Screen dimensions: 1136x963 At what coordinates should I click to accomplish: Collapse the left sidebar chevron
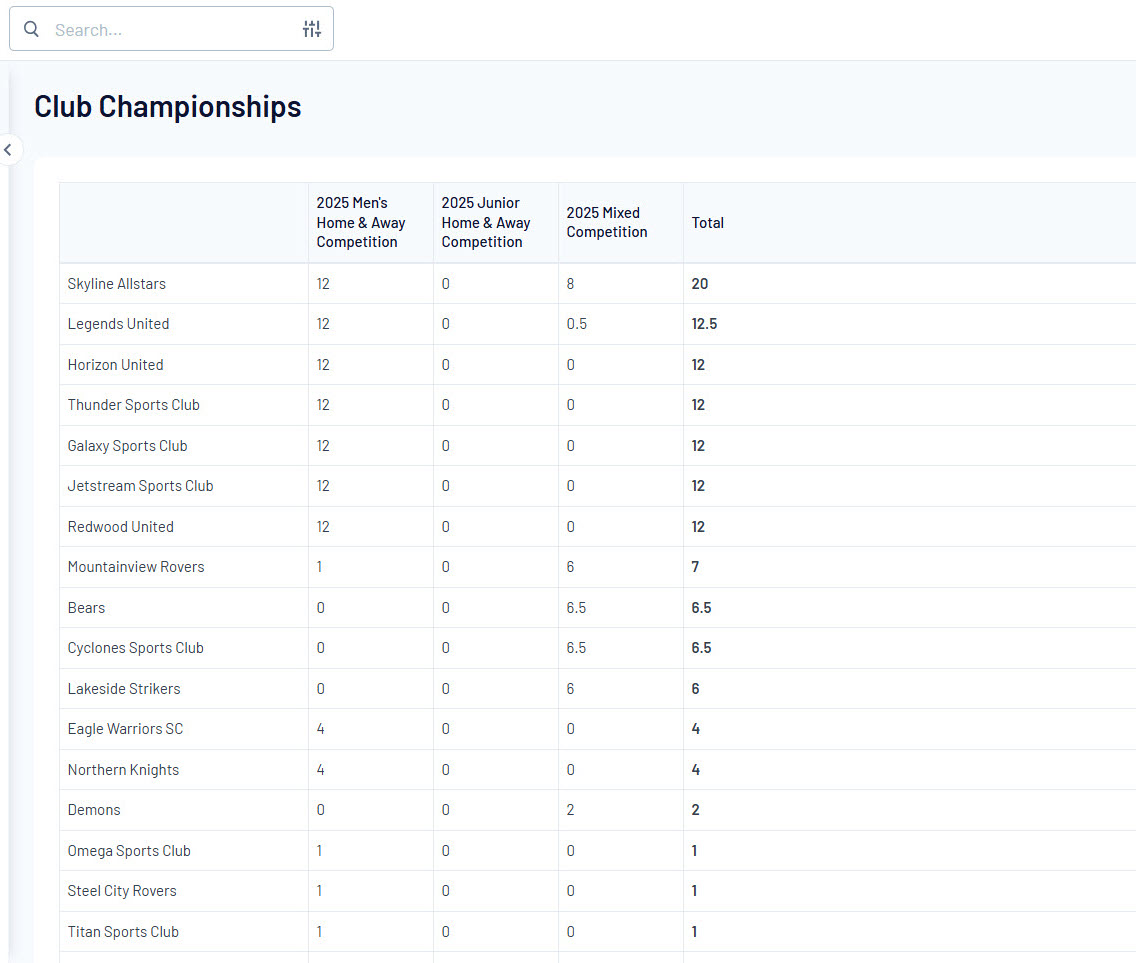pyautogui.click(x=8, y=150)
